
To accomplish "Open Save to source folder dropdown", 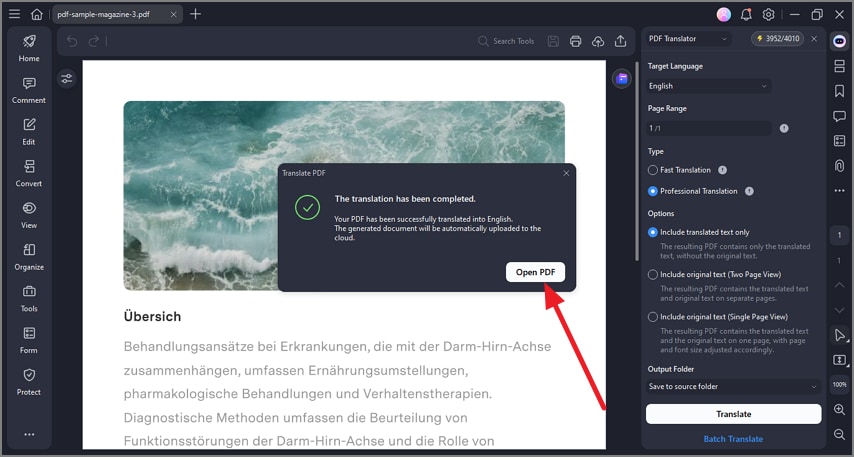I will click(733, 387).
